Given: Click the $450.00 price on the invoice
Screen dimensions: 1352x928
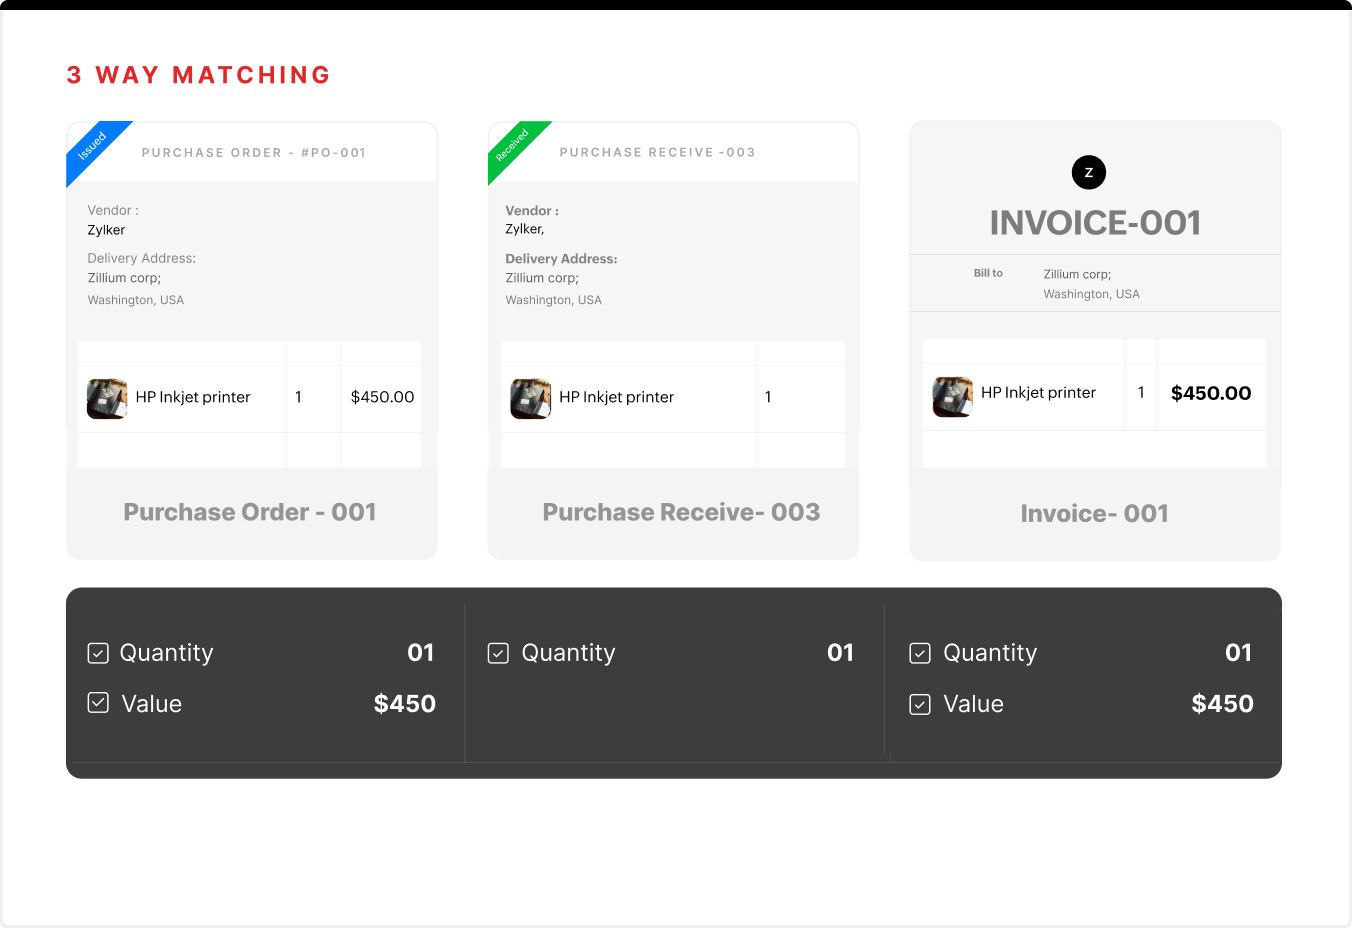Looking at the screenshot, I should 1211,393.
